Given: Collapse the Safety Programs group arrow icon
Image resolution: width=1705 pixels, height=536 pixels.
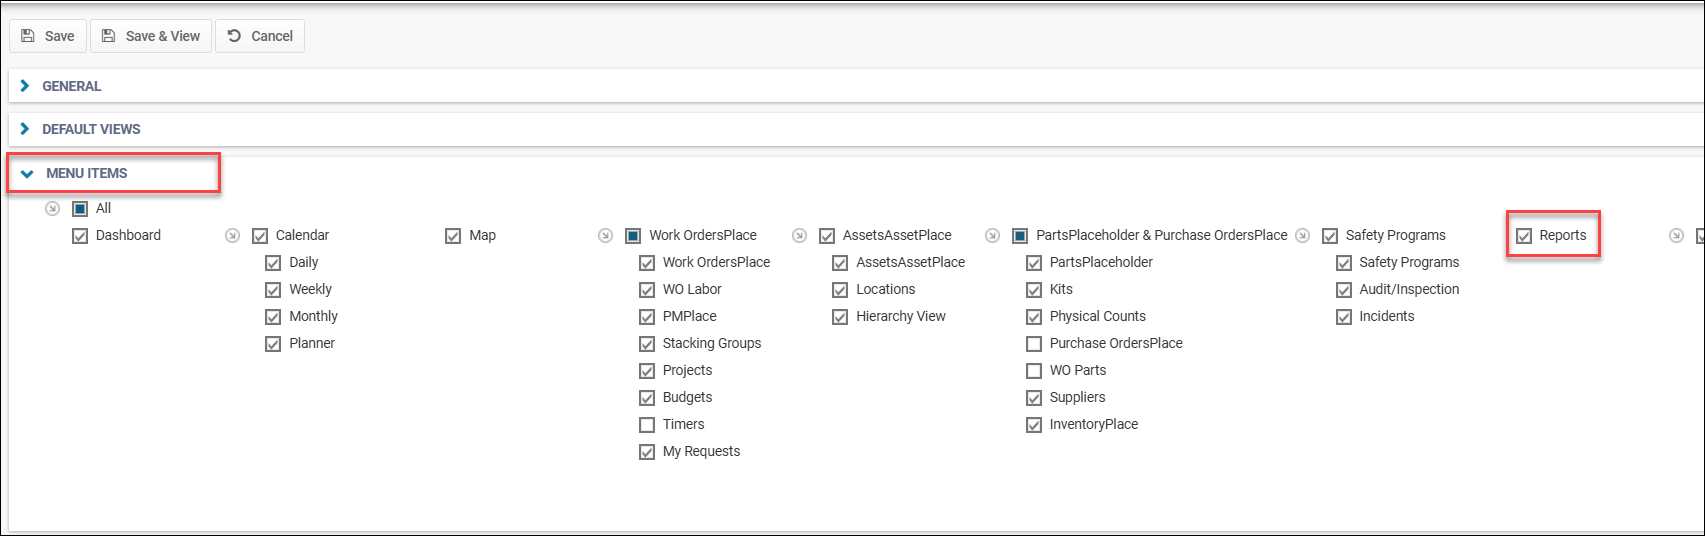Looking at the screenshot, I should (x=1303, y=236).
